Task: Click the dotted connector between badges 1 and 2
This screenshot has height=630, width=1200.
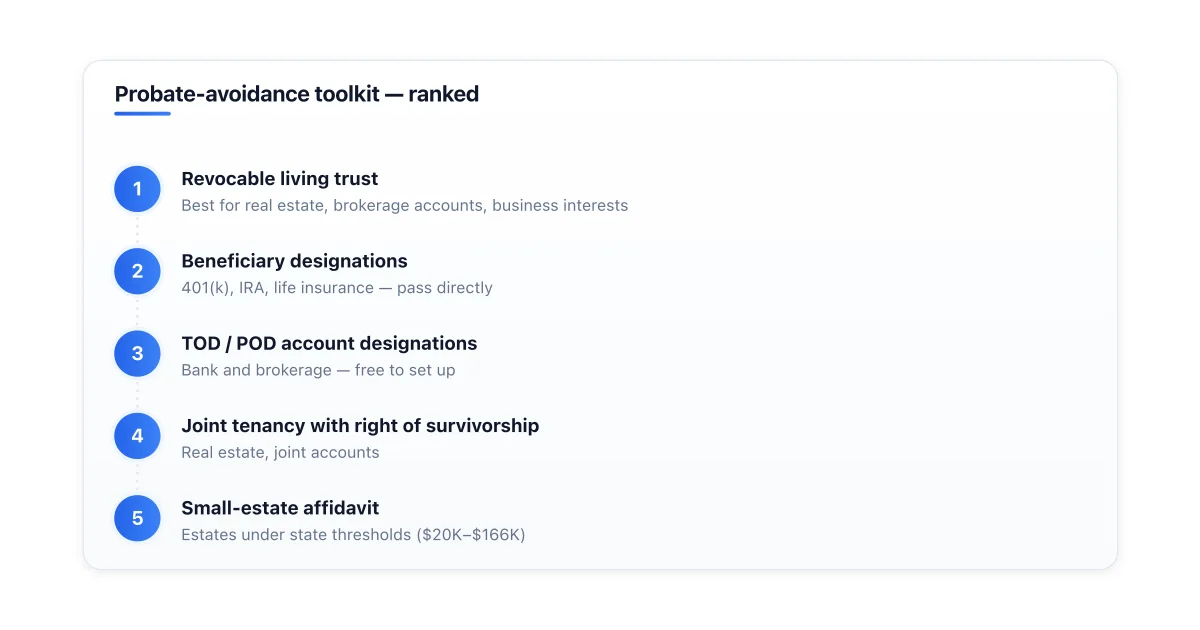Action: coord(138,230)
